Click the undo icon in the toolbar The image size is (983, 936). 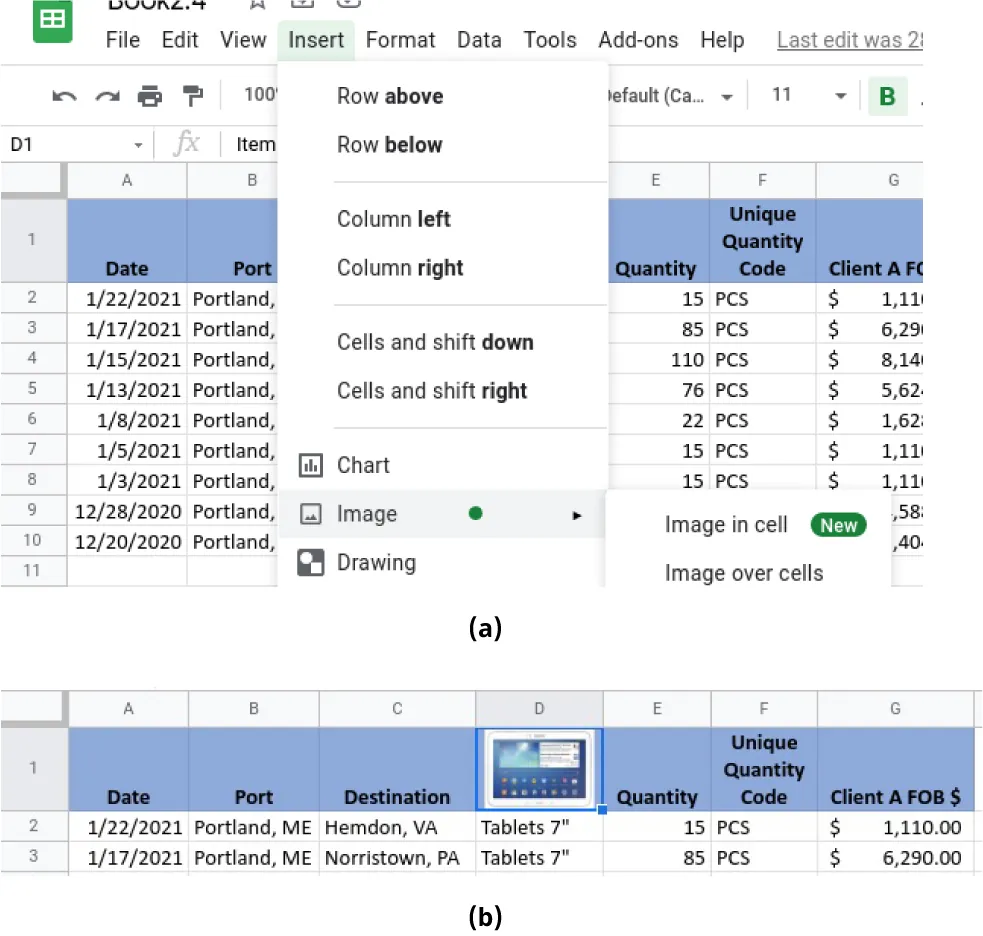coord(64,95)
